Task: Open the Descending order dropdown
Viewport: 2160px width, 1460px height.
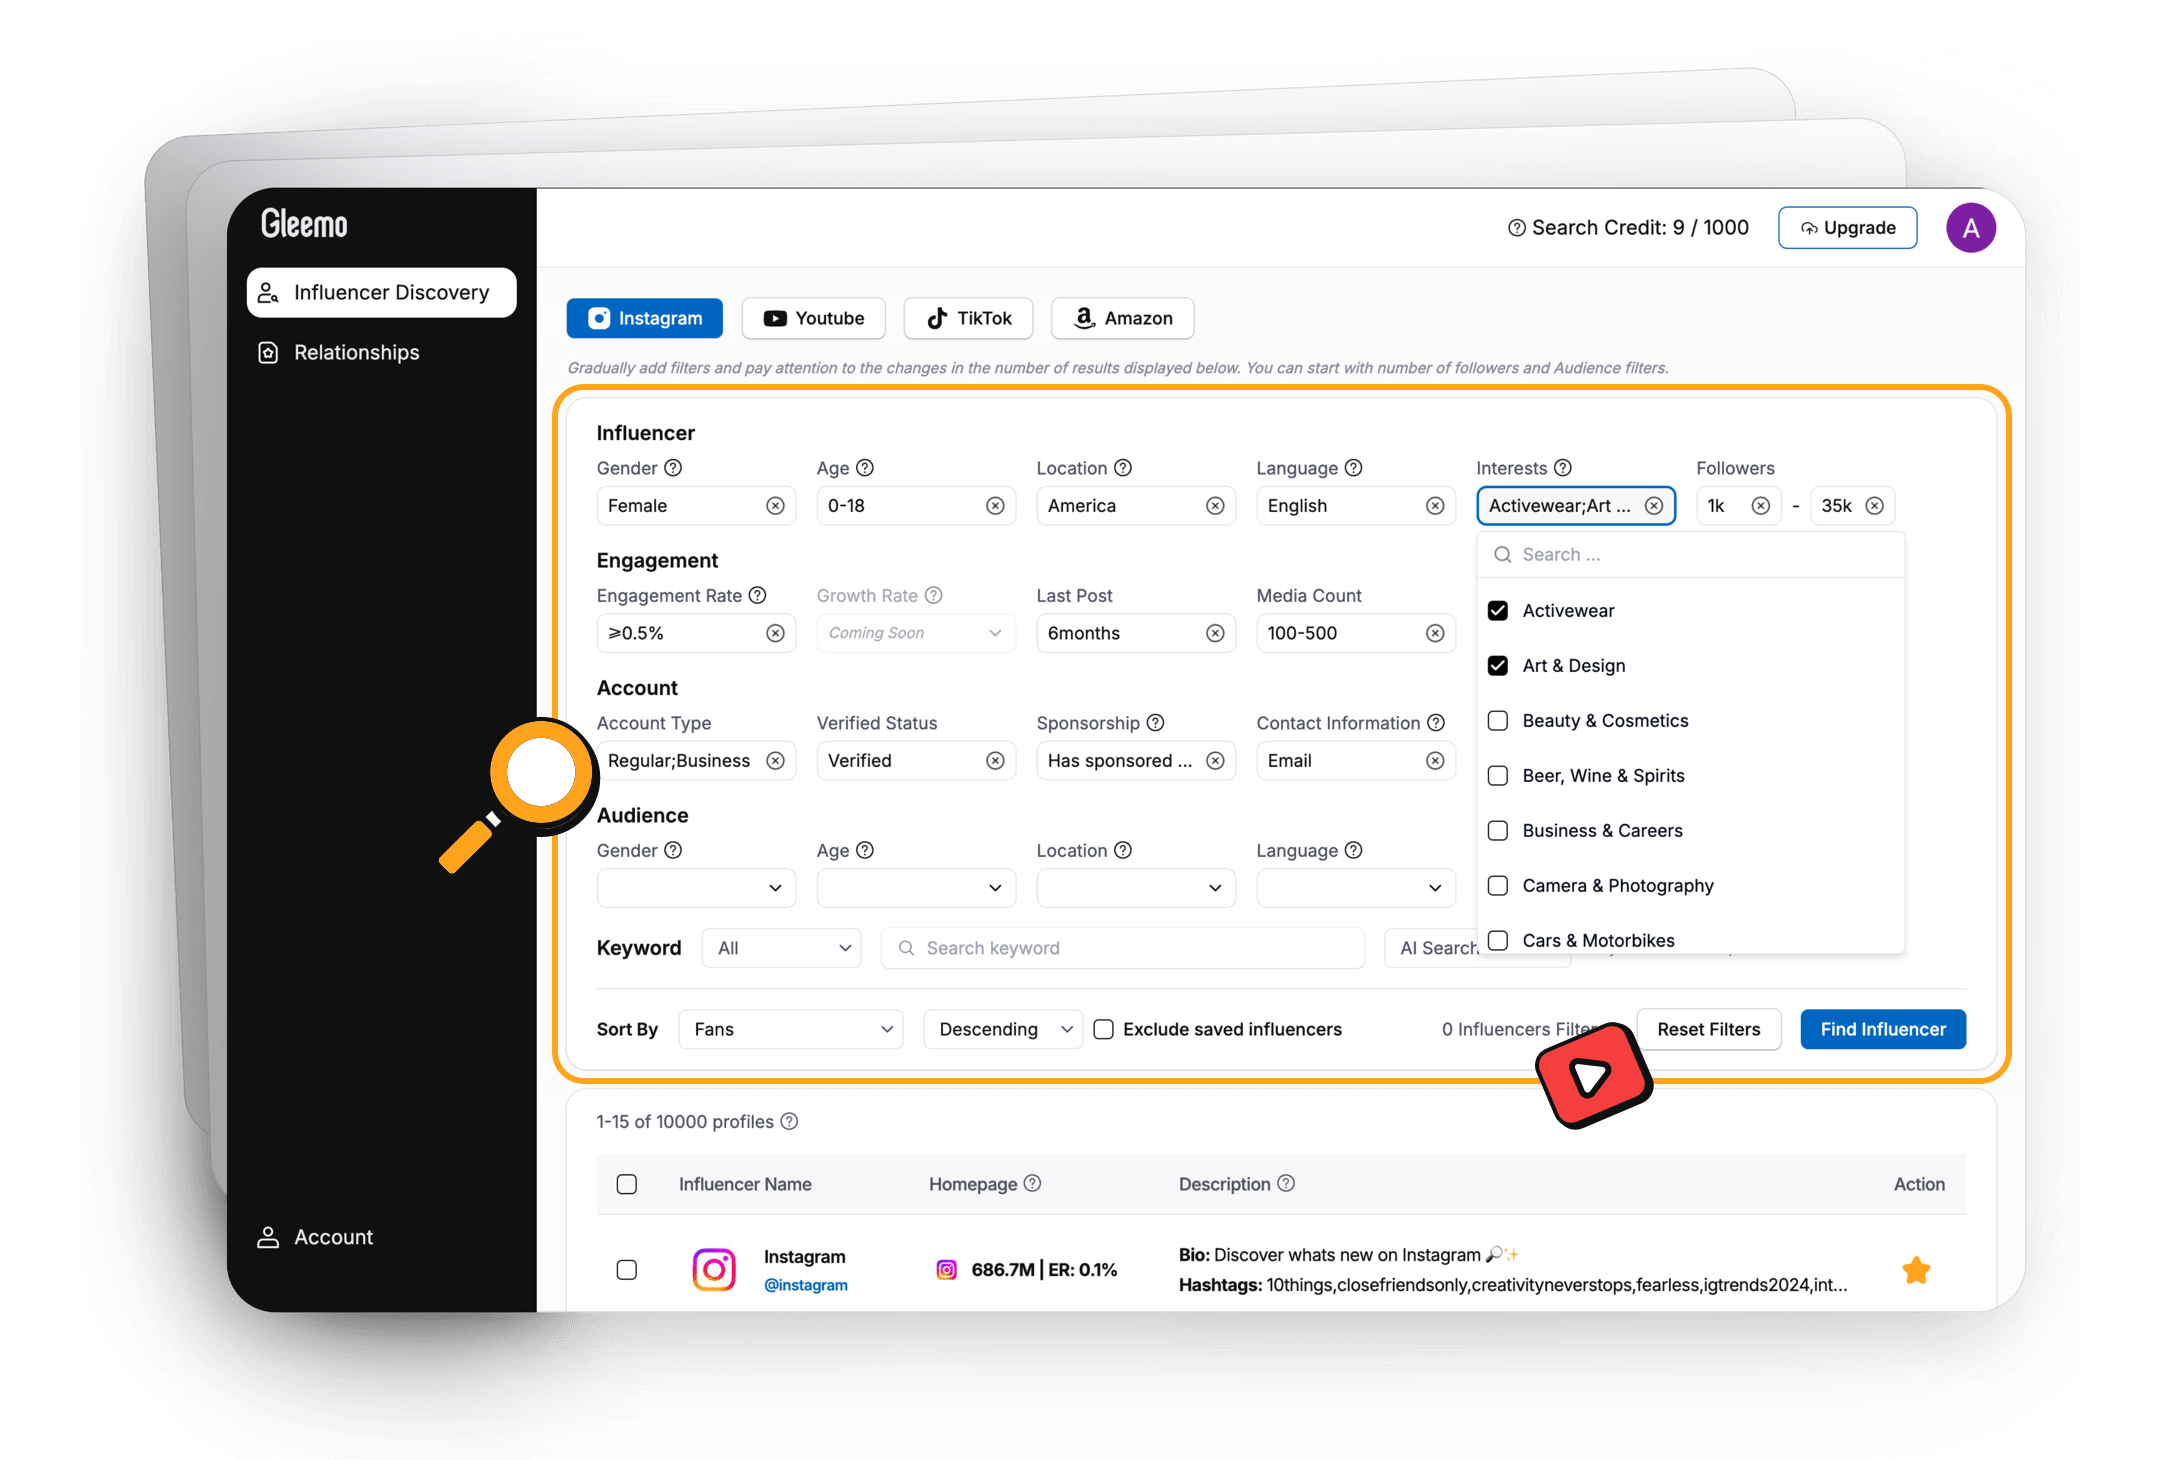Action: click(x=1003, y=1029)
